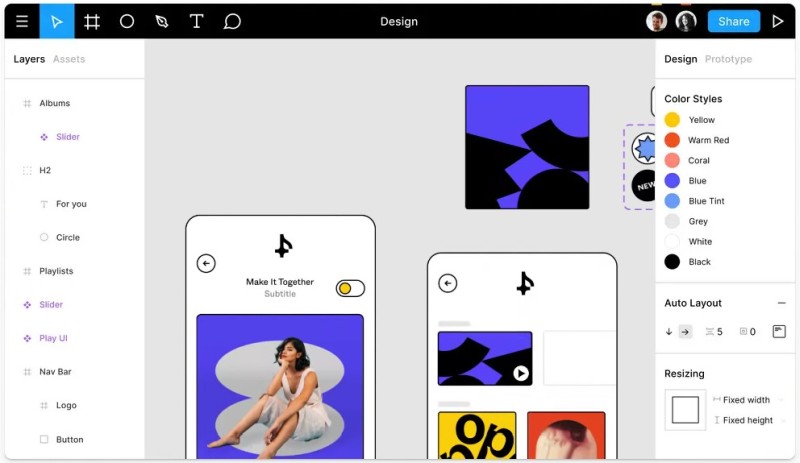Select the Frame tool
This screenshot has width=800, height=463.
[x=92, y=21]
